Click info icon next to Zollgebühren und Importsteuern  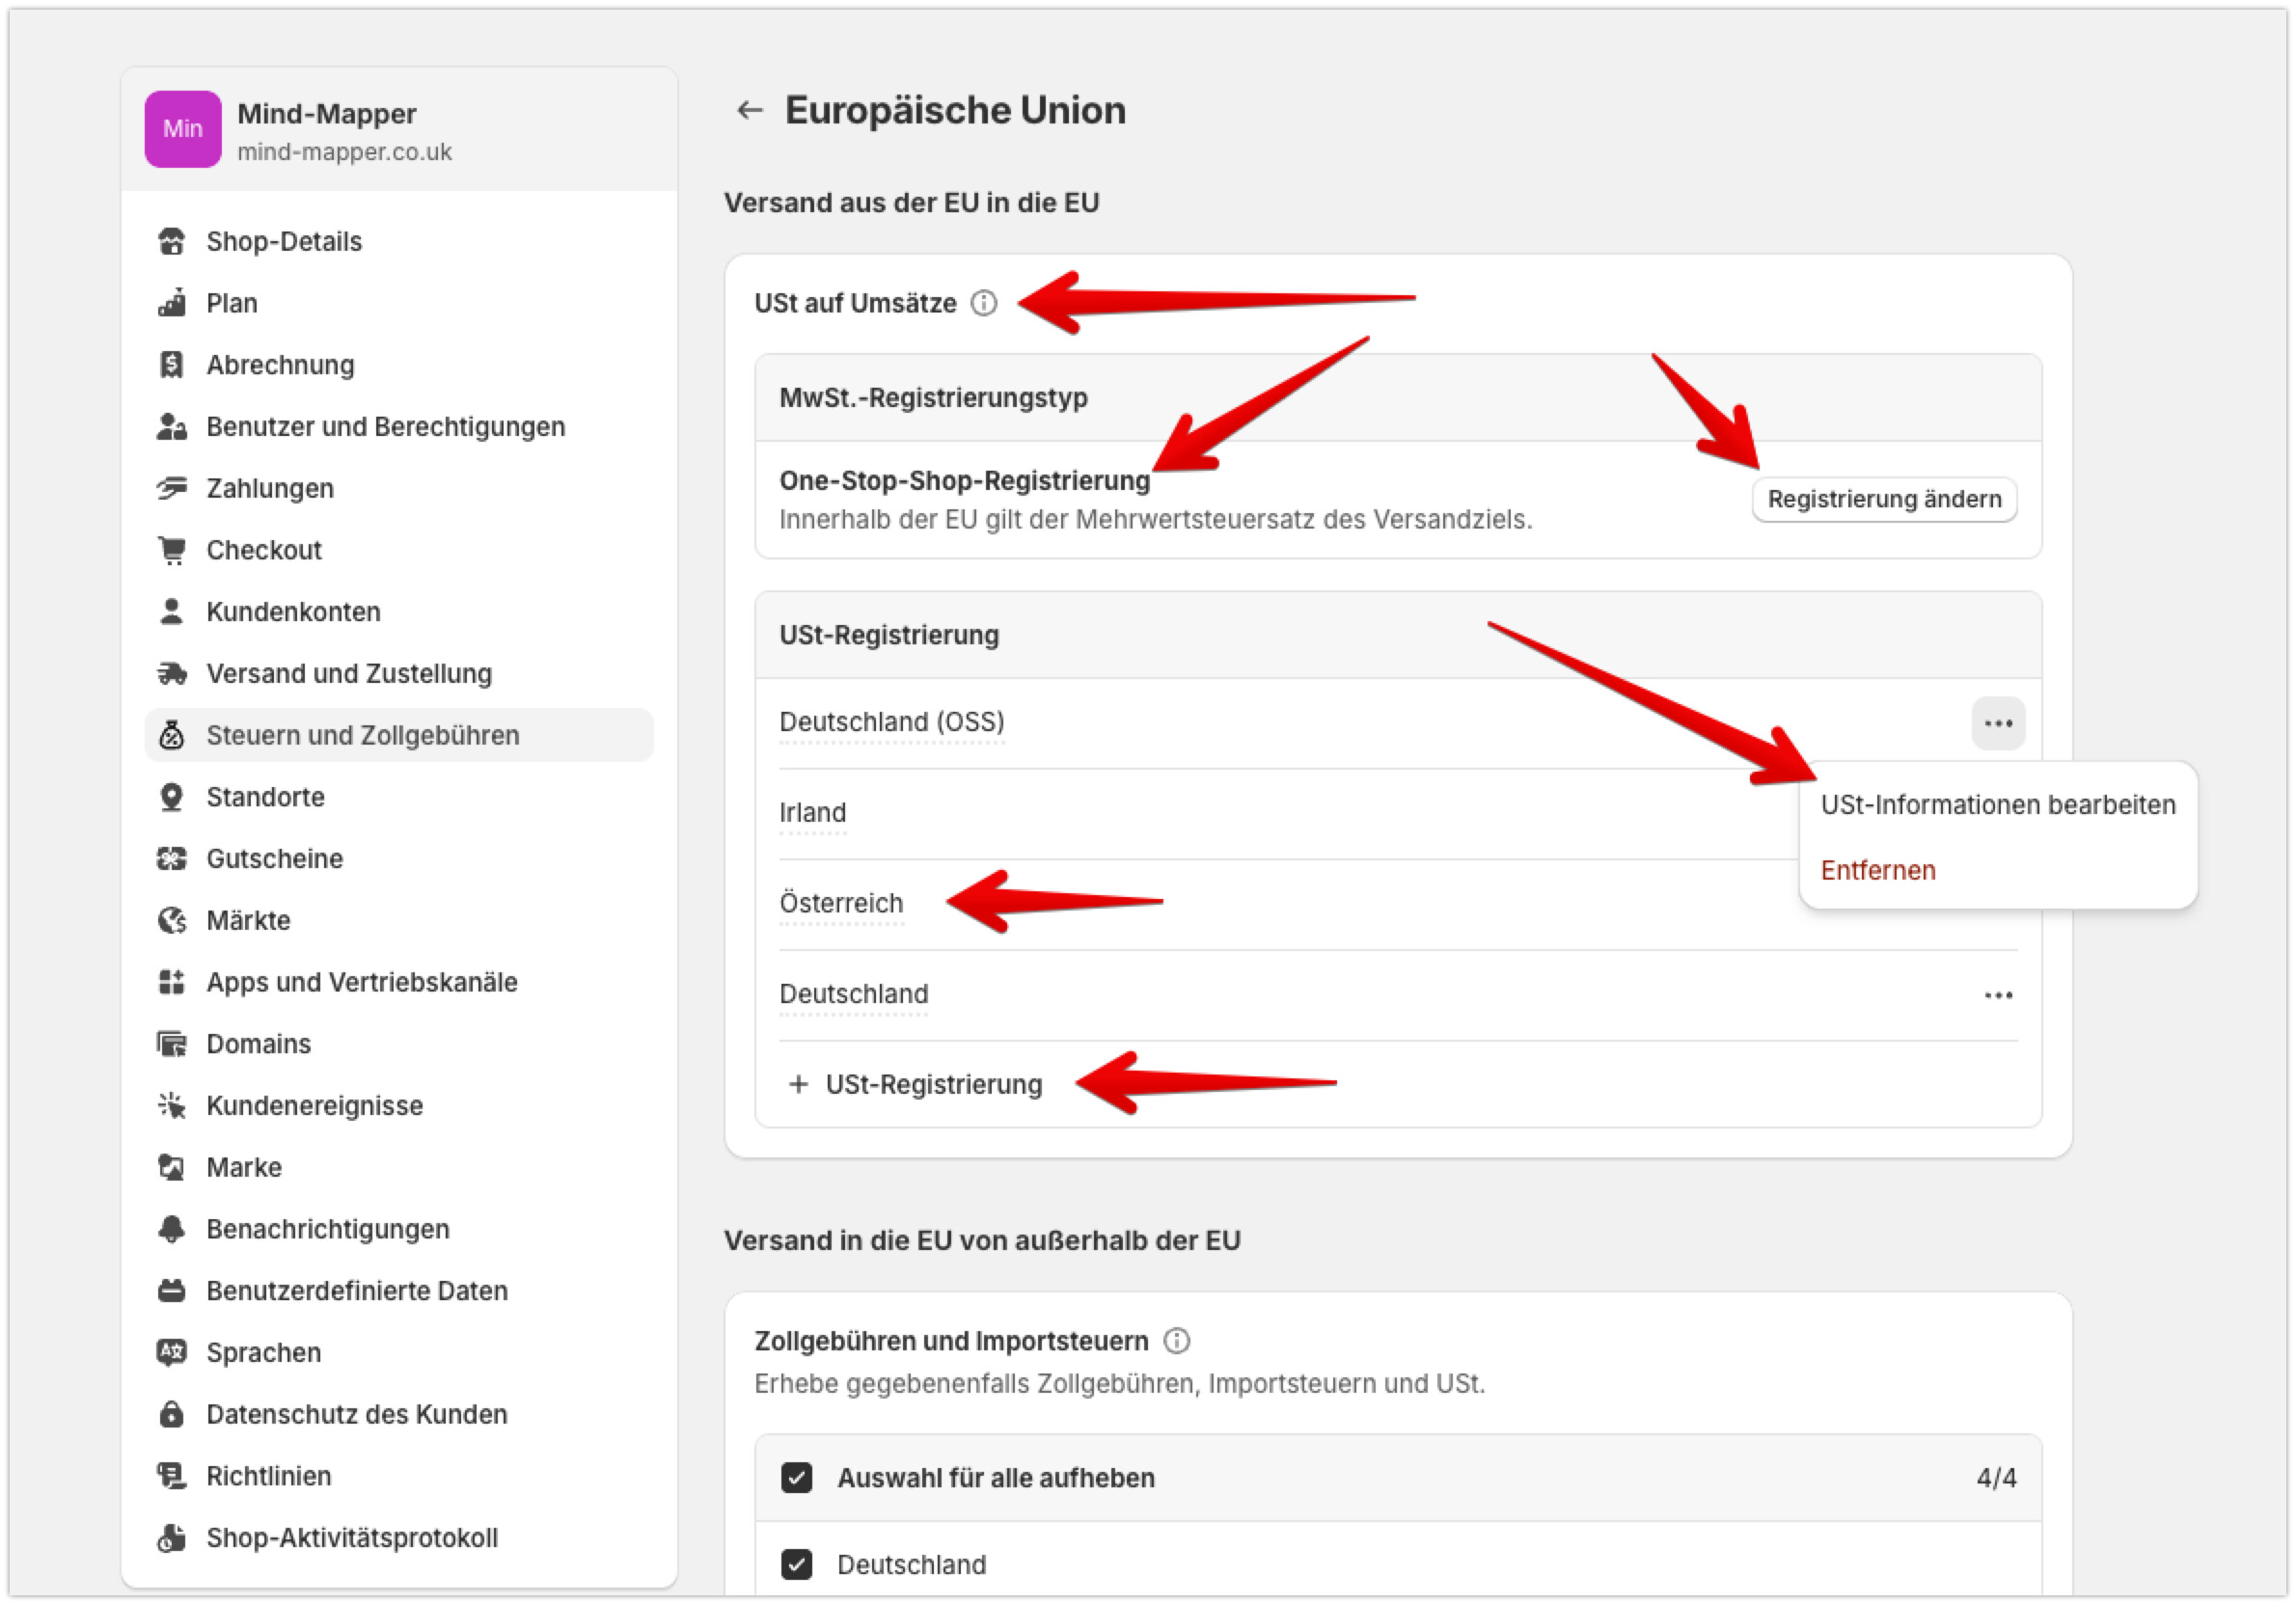coord(1177,1341)
